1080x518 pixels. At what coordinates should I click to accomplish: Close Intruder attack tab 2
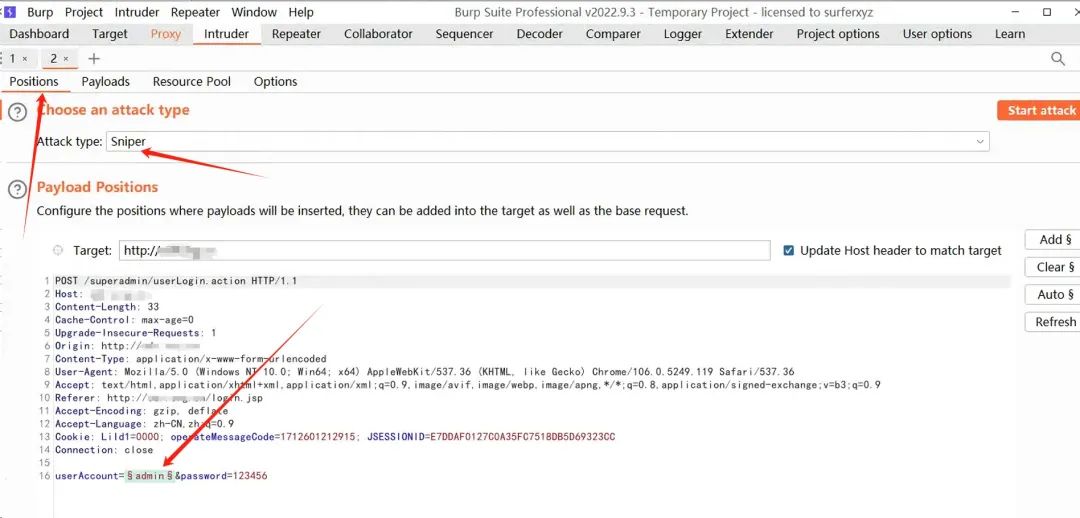point(66,59)
